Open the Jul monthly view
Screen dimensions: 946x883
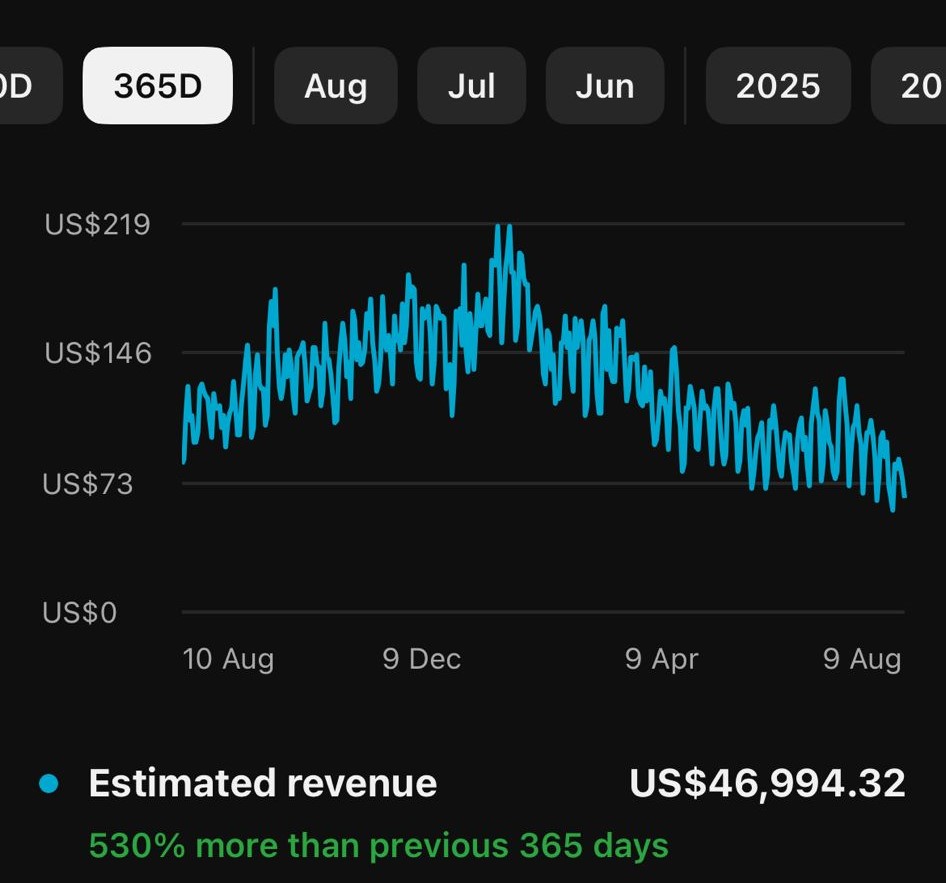[472, 86]
